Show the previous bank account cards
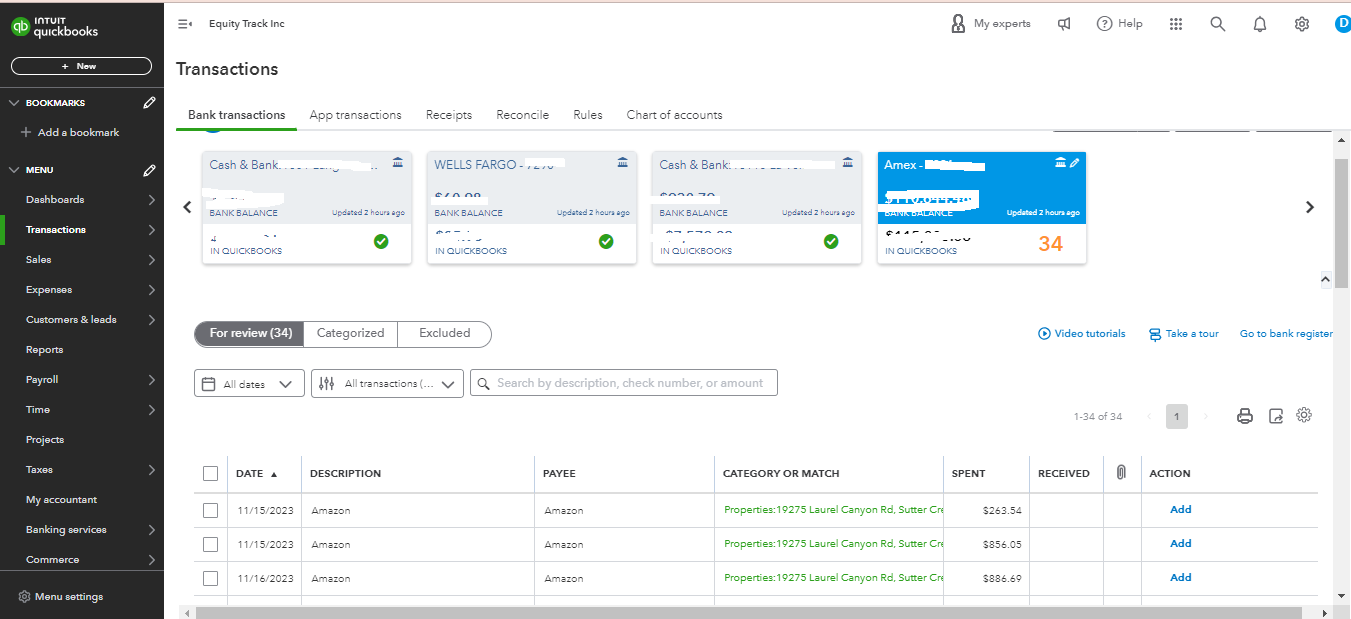Image resolution: width=1351 pixels, height=619 pixels. (187, 207)
